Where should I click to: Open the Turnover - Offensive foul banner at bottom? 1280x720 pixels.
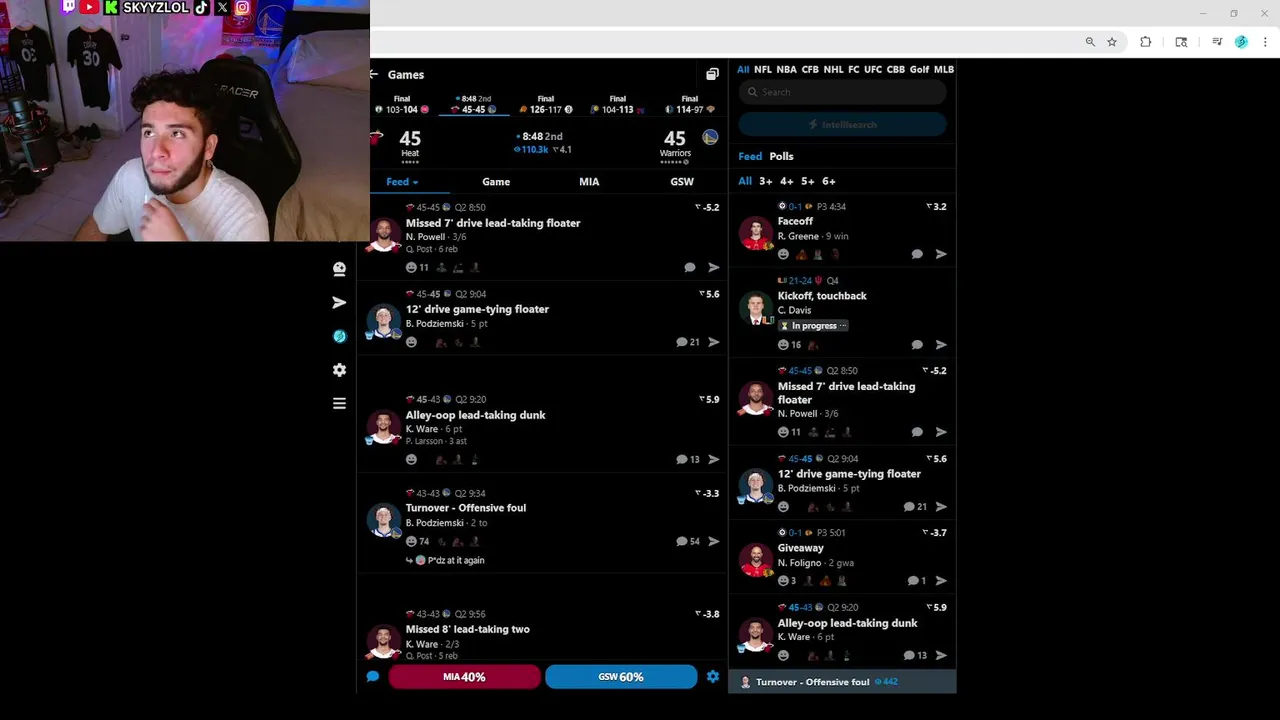coord(842,682)
